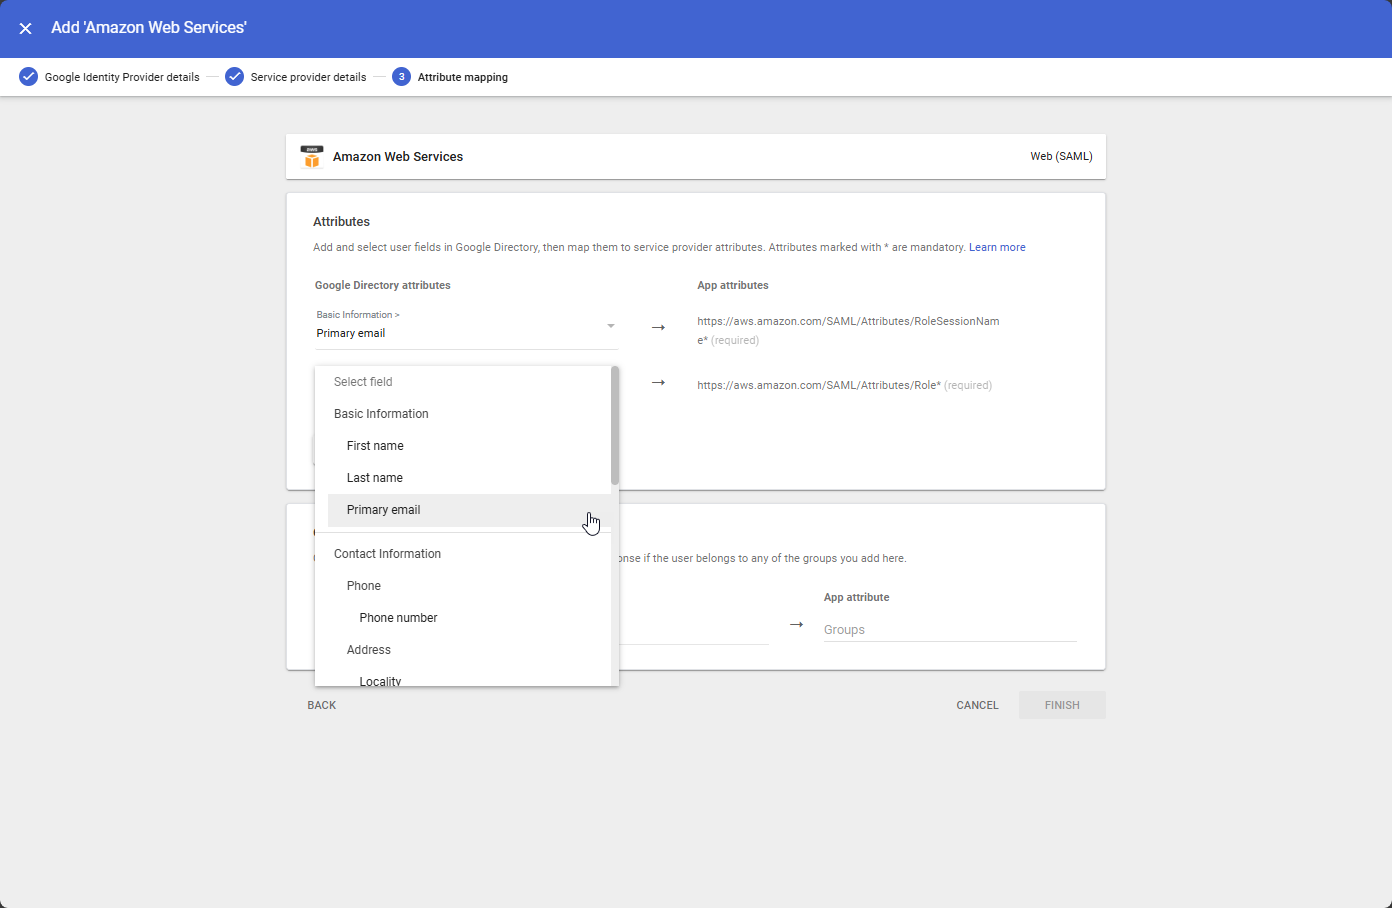
Task: Choose Phone number from the list
Action: pyautogui.click(x=463, y=618)
